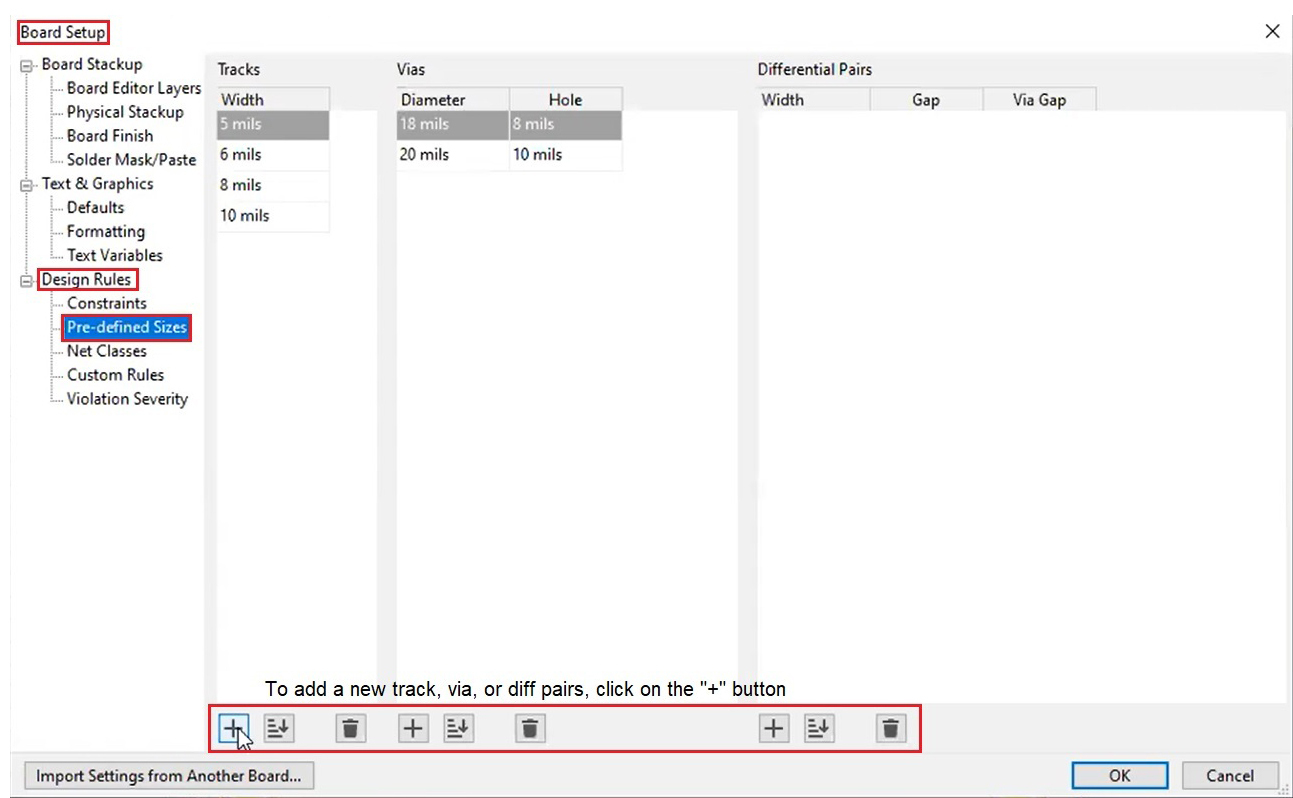
Task: Collapse the Text & Graphics tree node
Action: coord(27,185)
